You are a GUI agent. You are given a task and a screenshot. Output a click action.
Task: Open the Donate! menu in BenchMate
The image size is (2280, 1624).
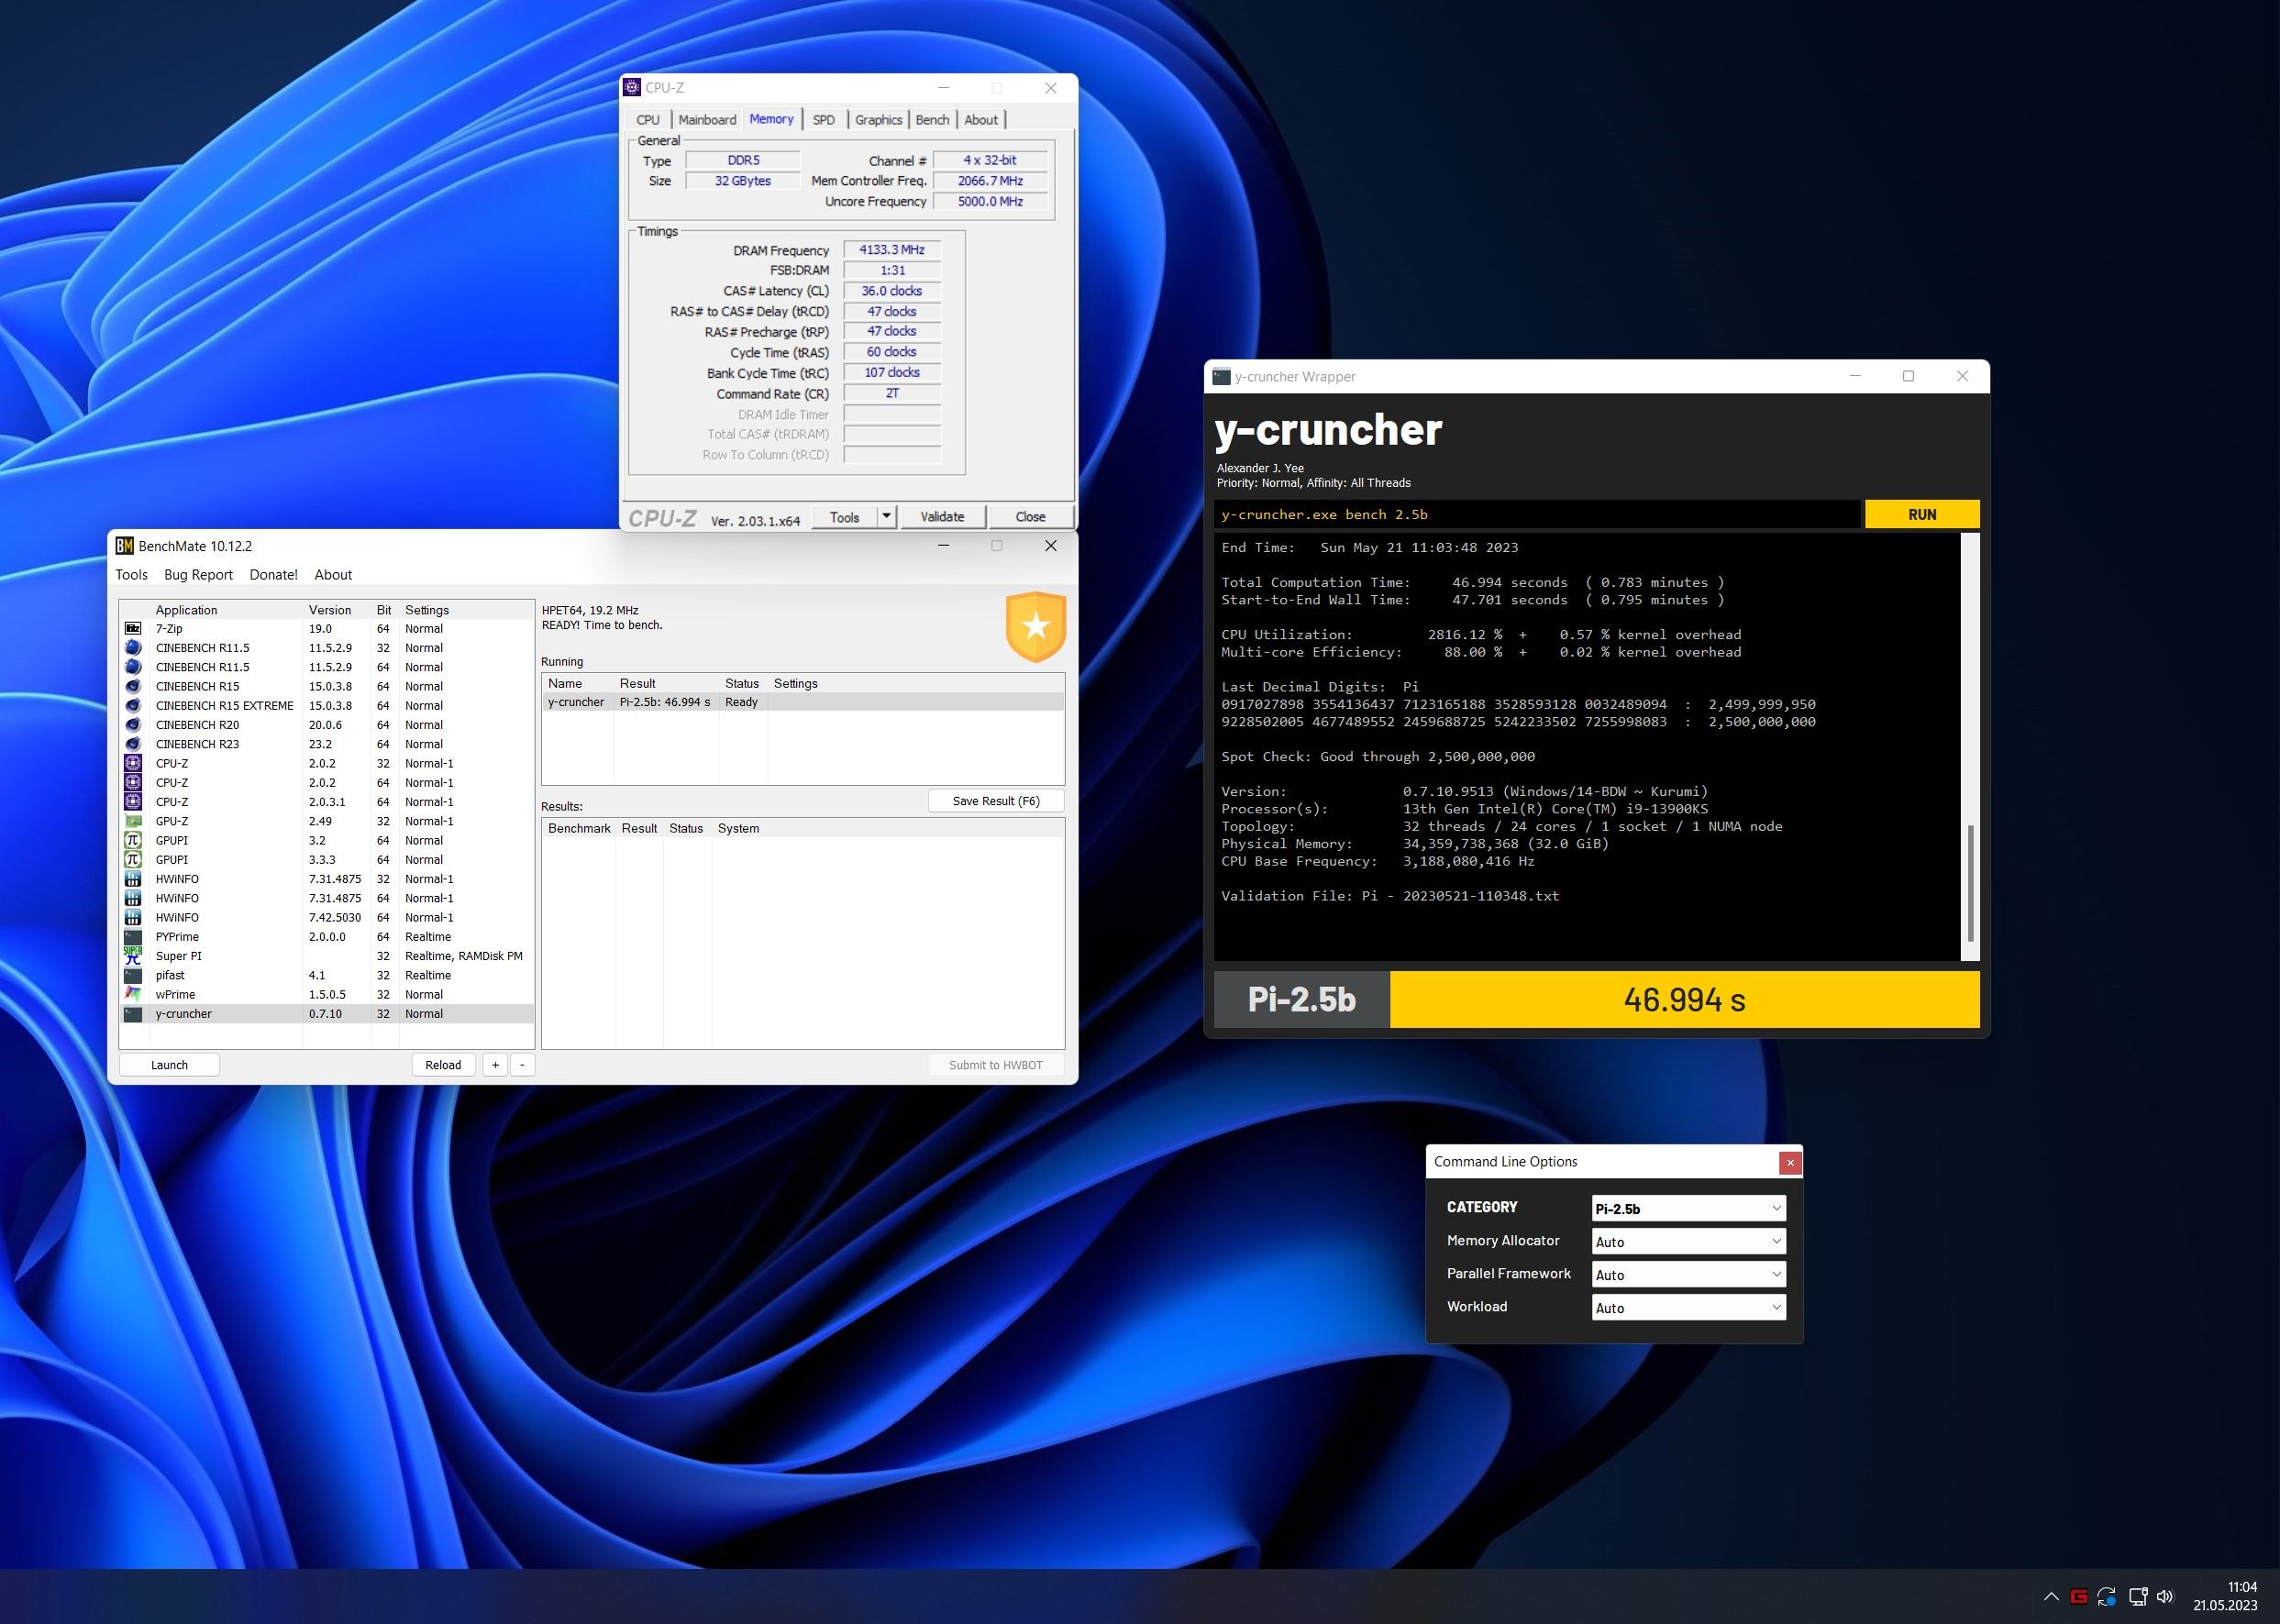point(274,575)
